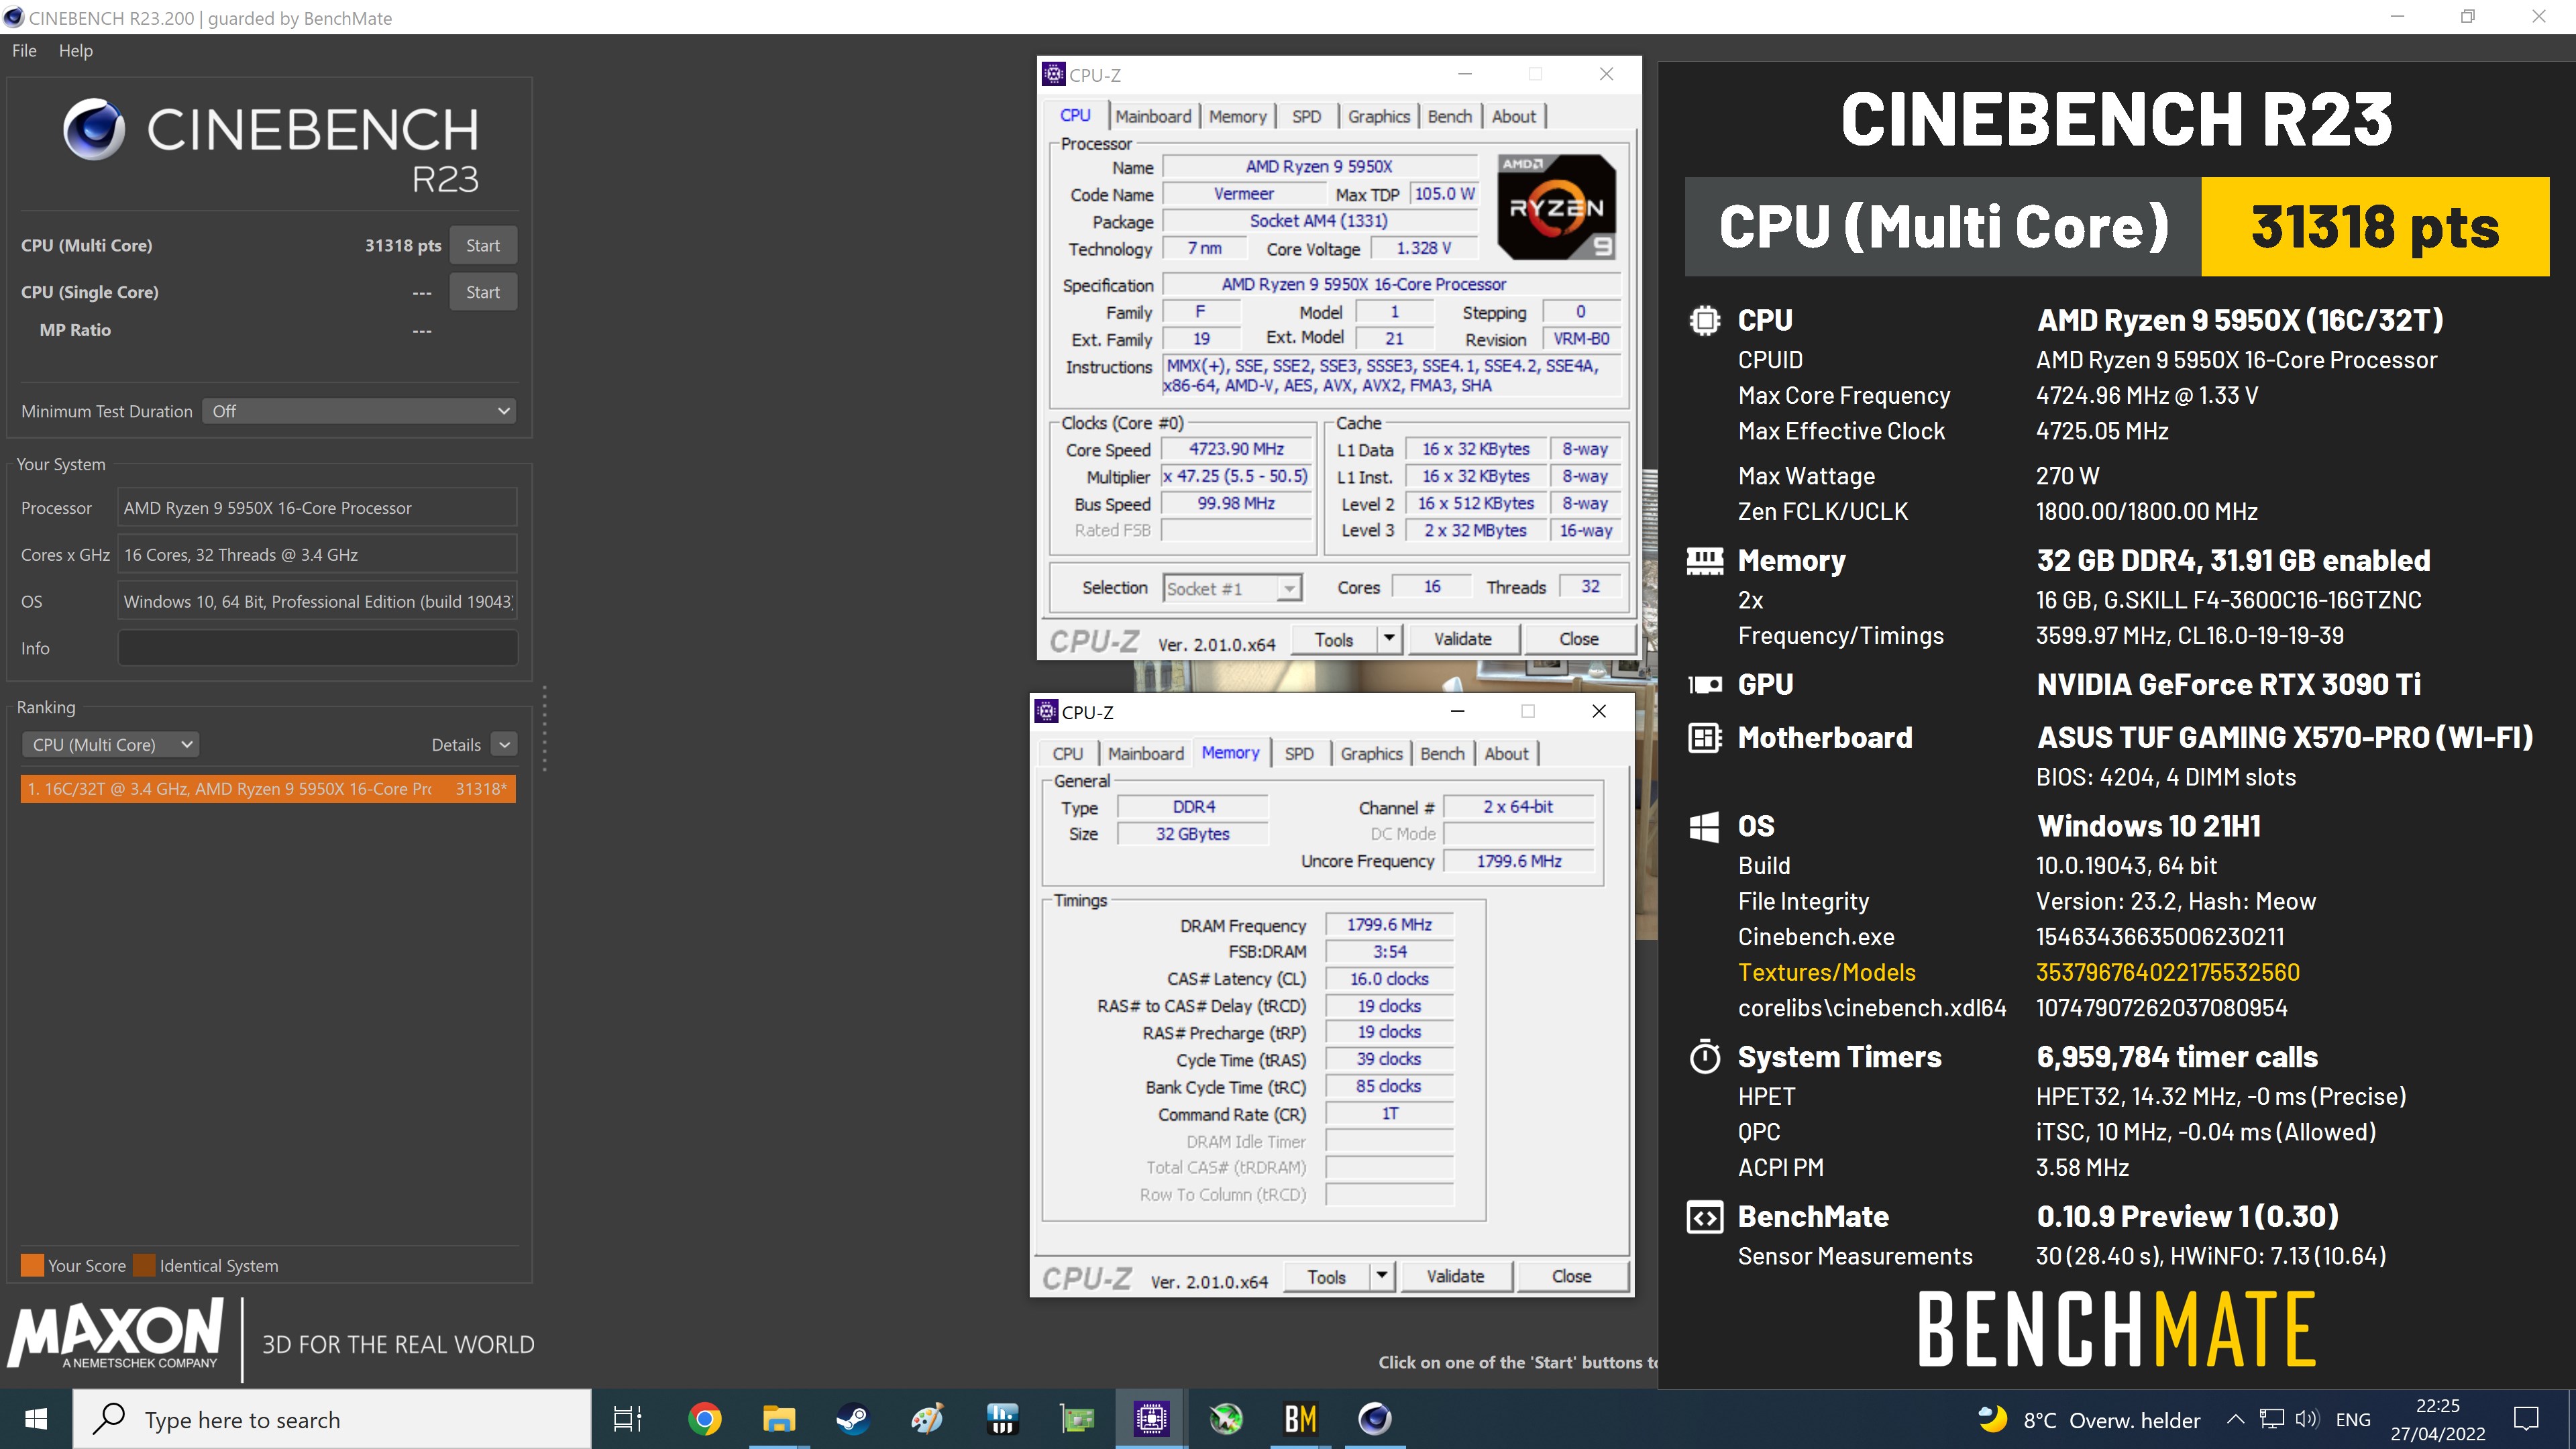Viewport: 2576px width, 1449px height.
Task: Open the Socket #1 selection dropdown
Action: (x=1232, y=589)
